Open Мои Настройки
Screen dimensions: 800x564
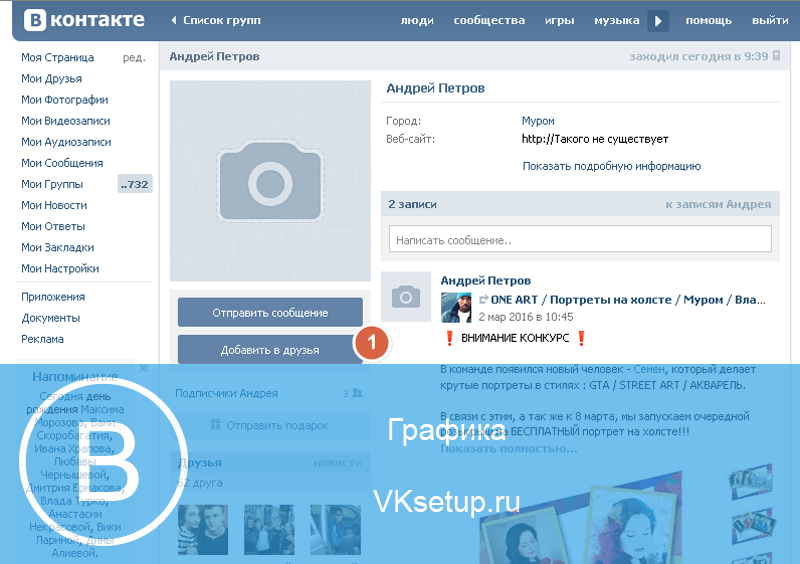click(x=60, y=268)
